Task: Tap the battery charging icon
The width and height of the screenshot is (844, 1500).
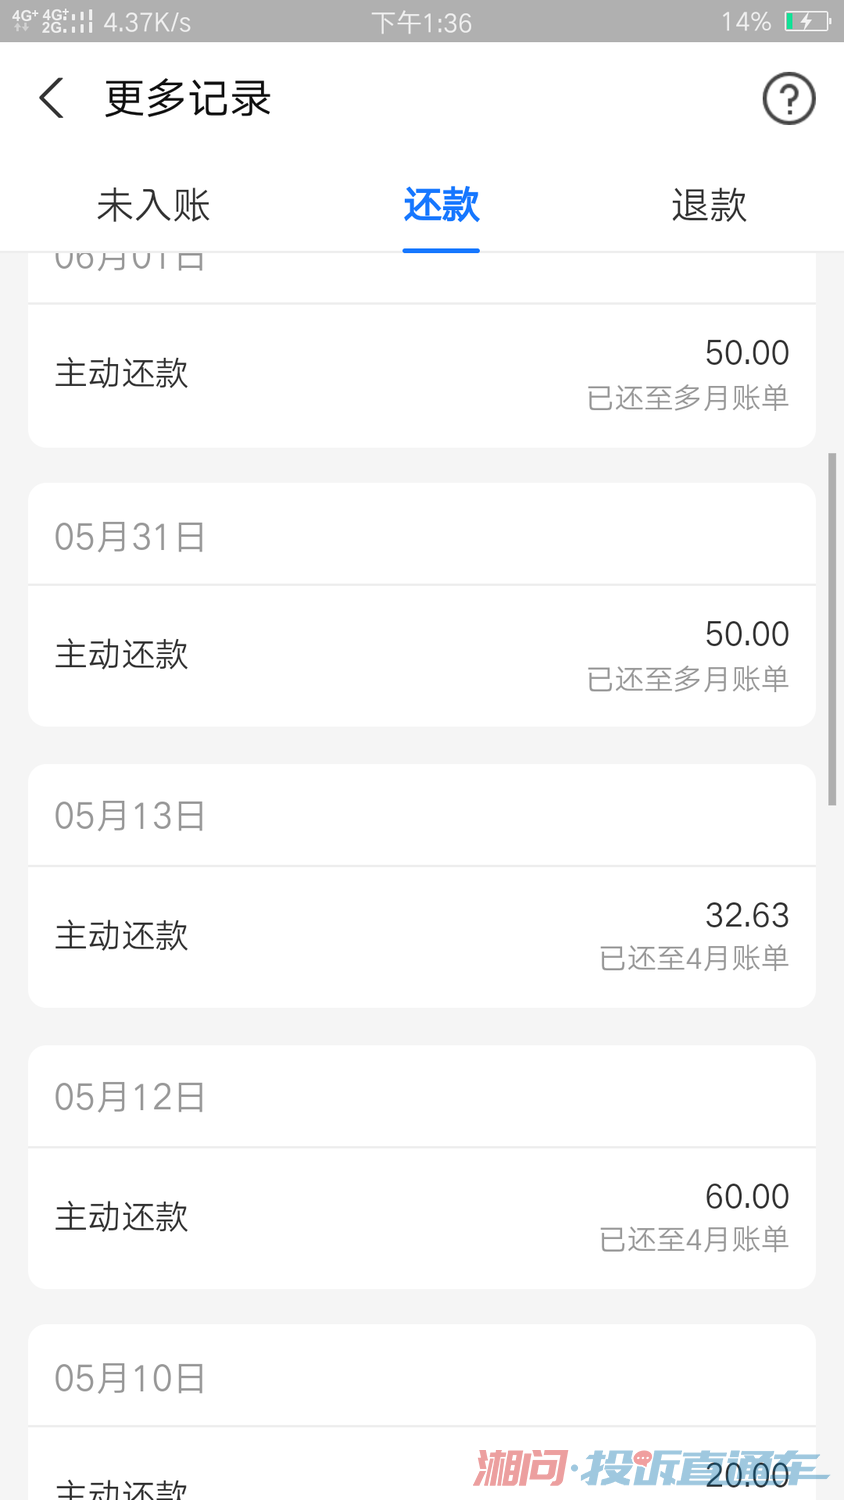Action: point(806,21)
